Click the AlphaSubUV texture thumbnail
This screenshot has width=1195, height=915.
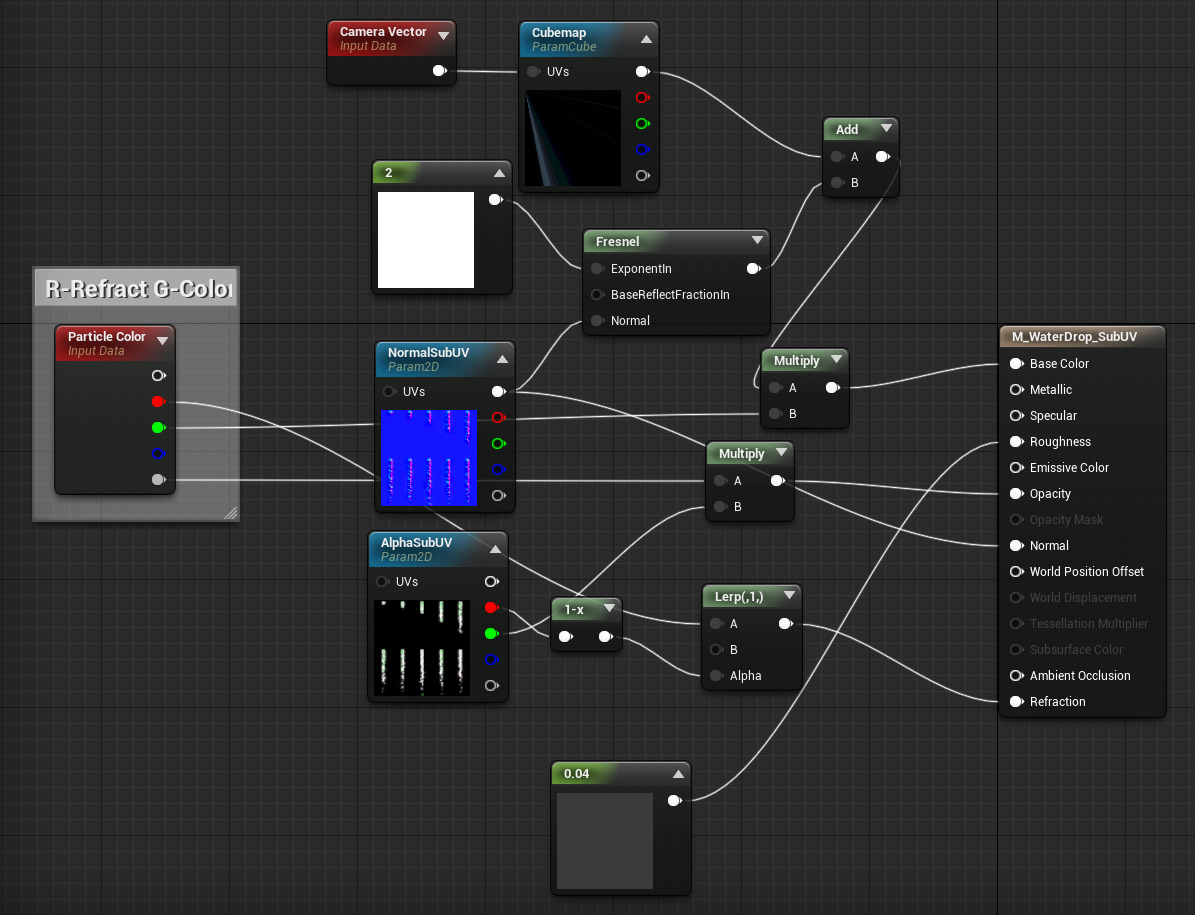(421, 648)
